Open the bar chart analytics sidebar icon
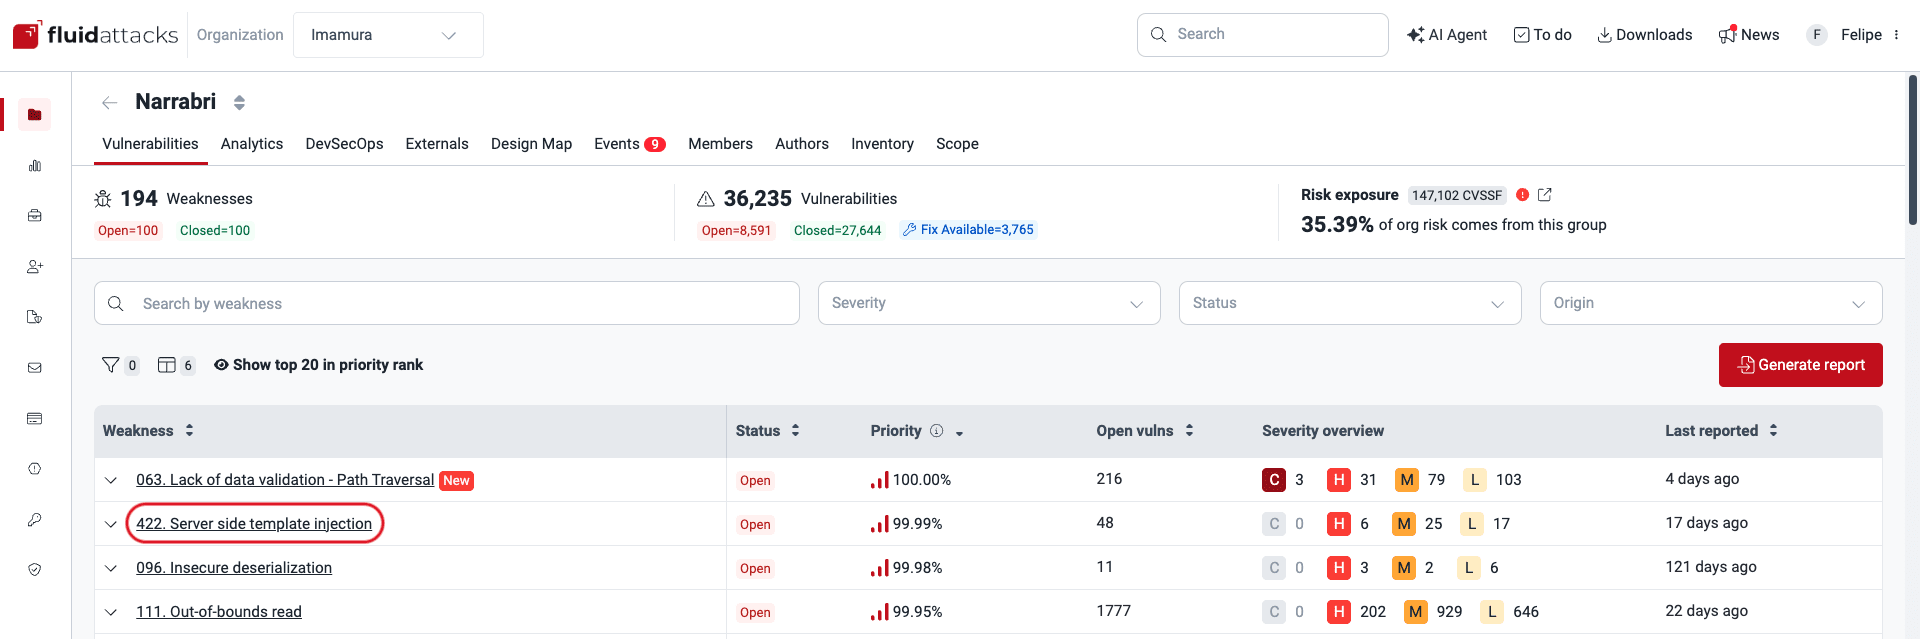 coord(35,166)
